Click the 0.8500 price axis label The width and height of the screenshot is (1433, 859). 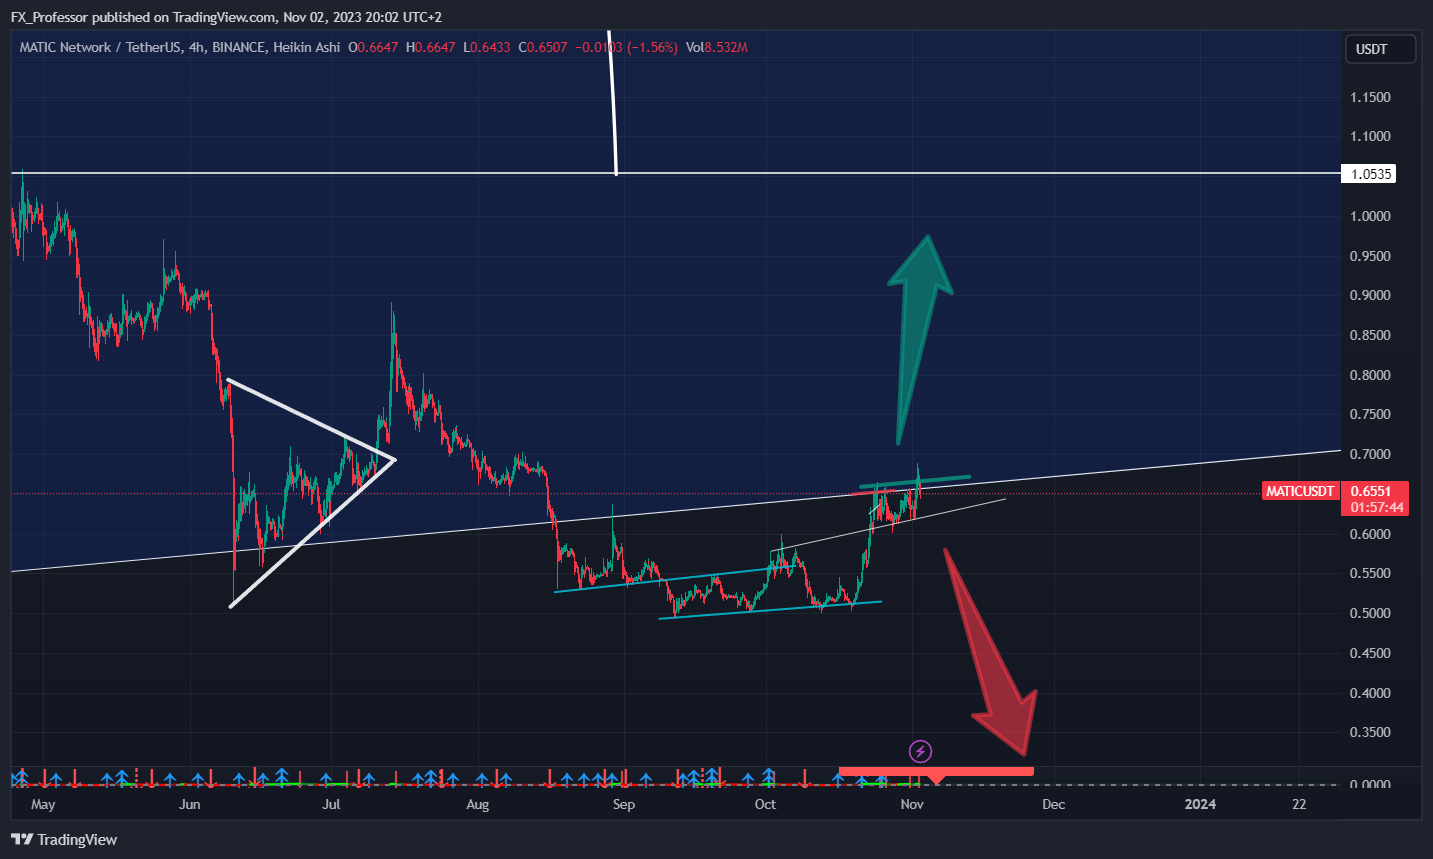[1370, 335]
